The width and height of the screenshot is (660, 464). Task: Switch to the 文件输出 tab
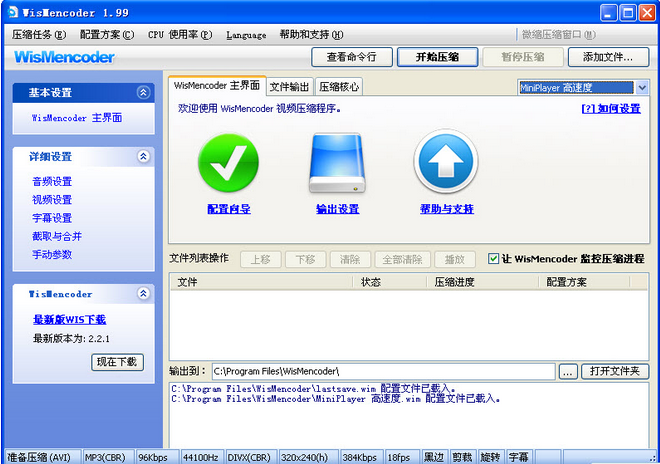coord(290,87)
